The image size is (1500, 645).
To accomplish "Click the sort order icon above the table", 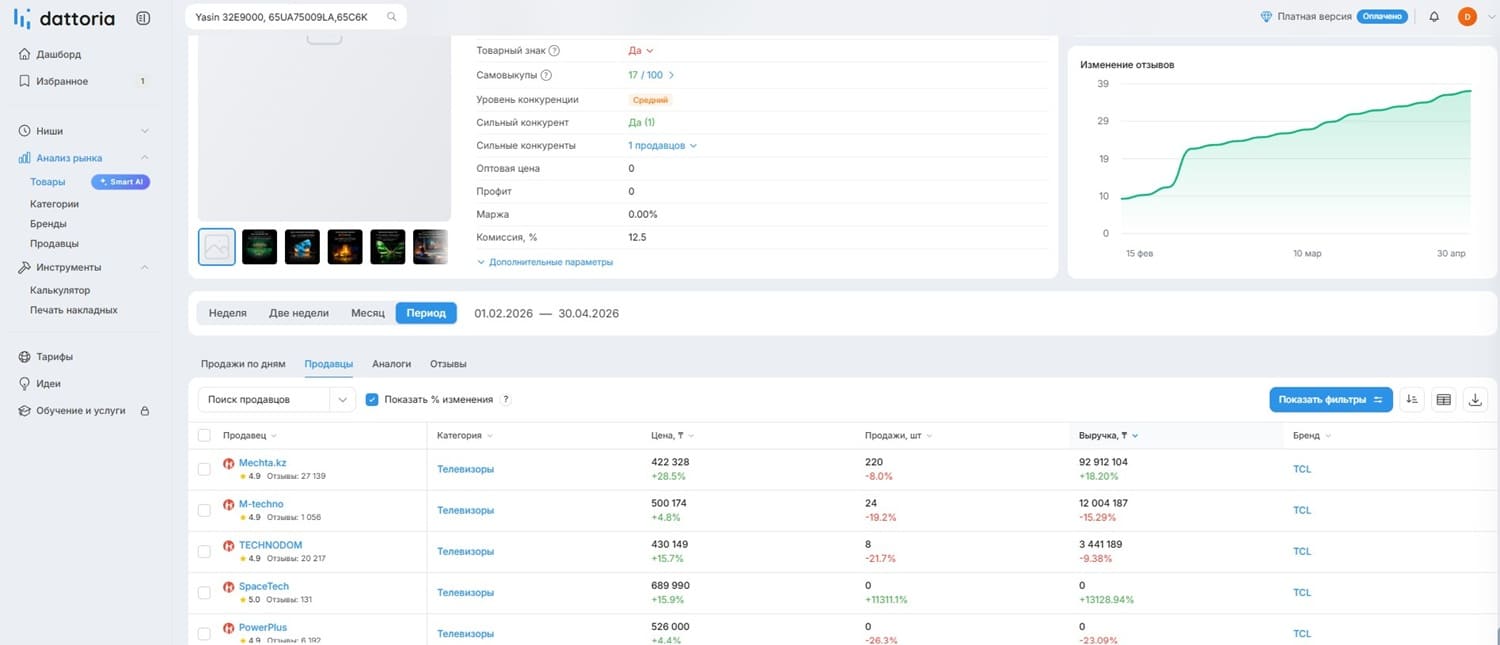I will pyautogui.click(x=1412, y=400).
